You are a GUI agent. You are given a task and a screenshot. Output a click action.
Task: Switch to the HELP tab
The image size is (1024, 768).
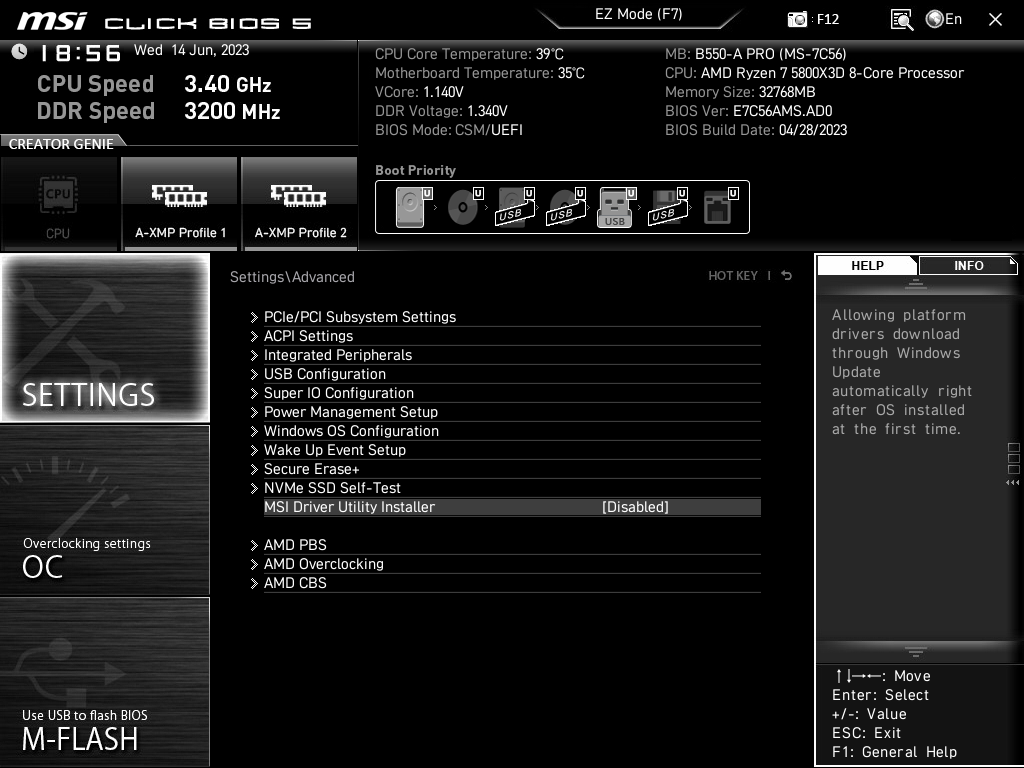pos(867,265)
